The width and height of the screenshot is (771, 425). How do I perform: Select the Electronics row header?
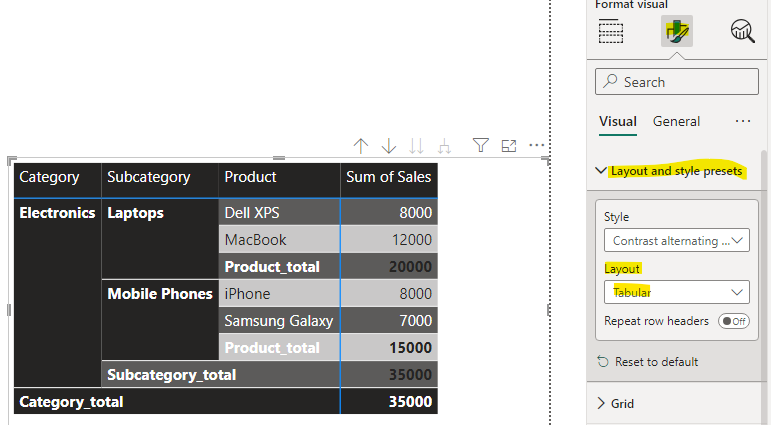[58, 293]
